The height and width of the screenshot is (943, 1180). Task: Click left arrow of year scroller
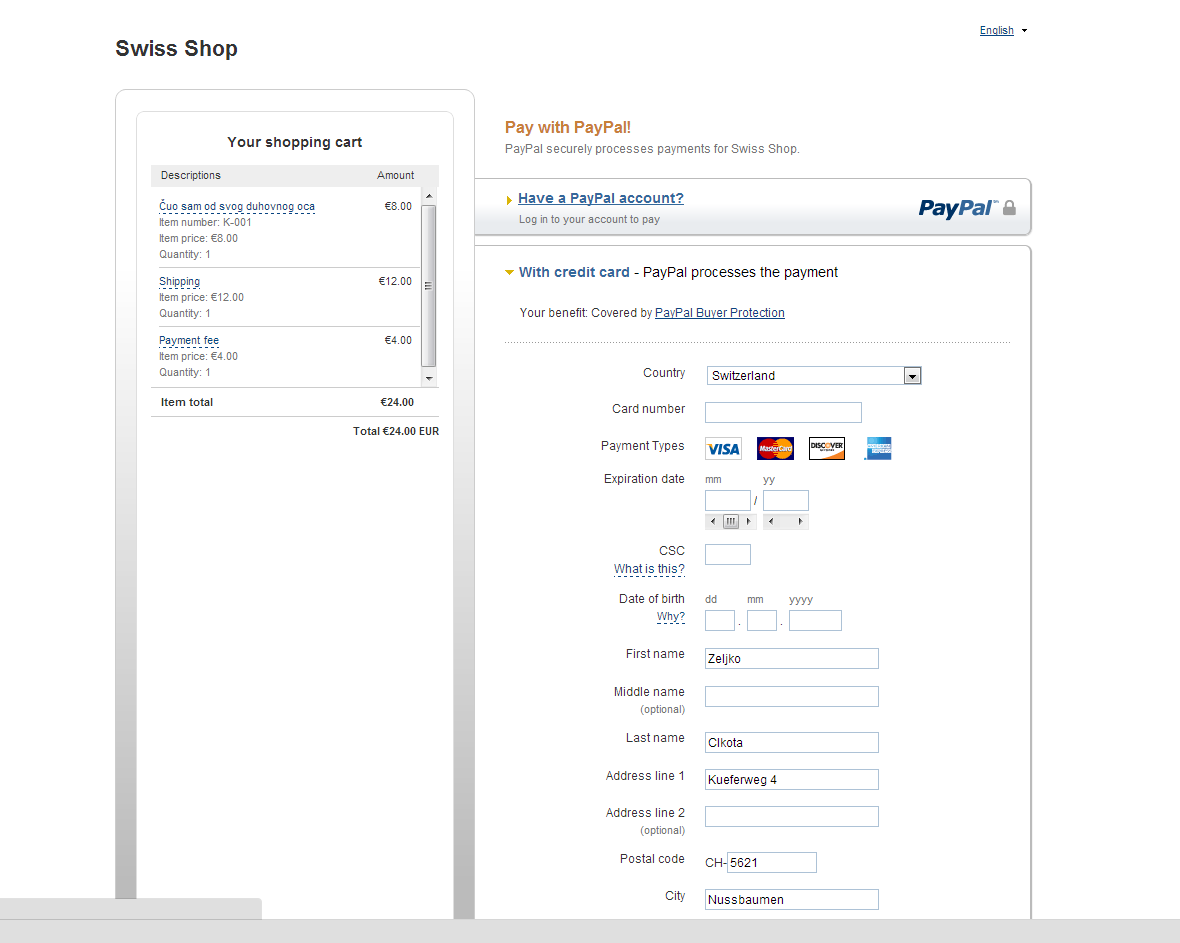pyautogui.click(x=771, y=522)
